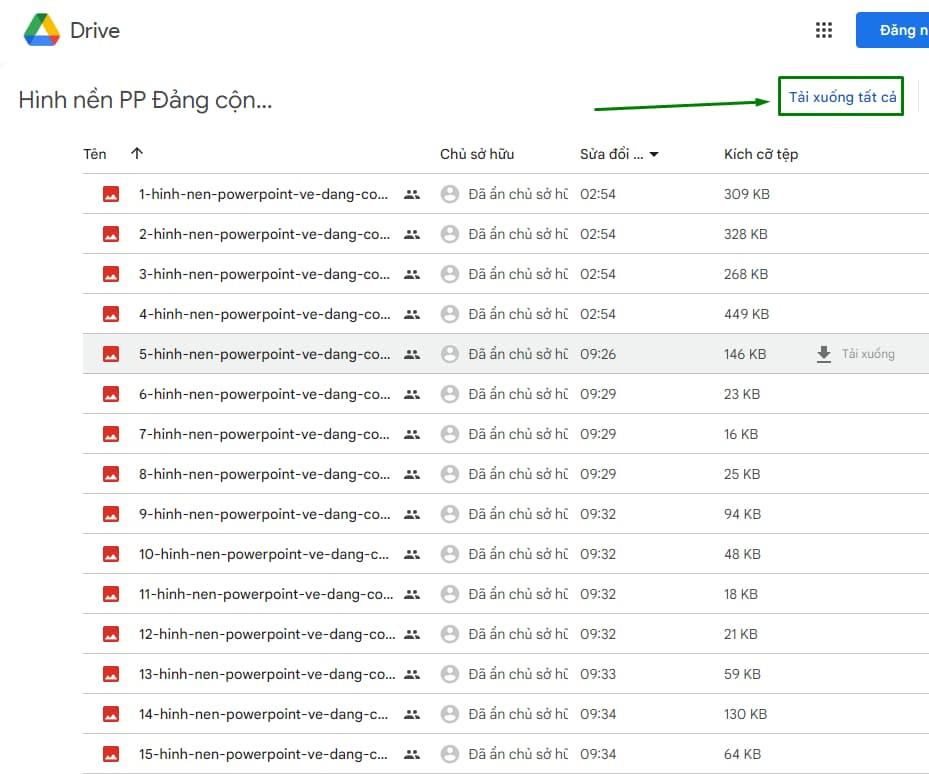Toggle sort direction arrow beside Tên
929x774 pixels.
pyautogui.click(x=137, y=154)
